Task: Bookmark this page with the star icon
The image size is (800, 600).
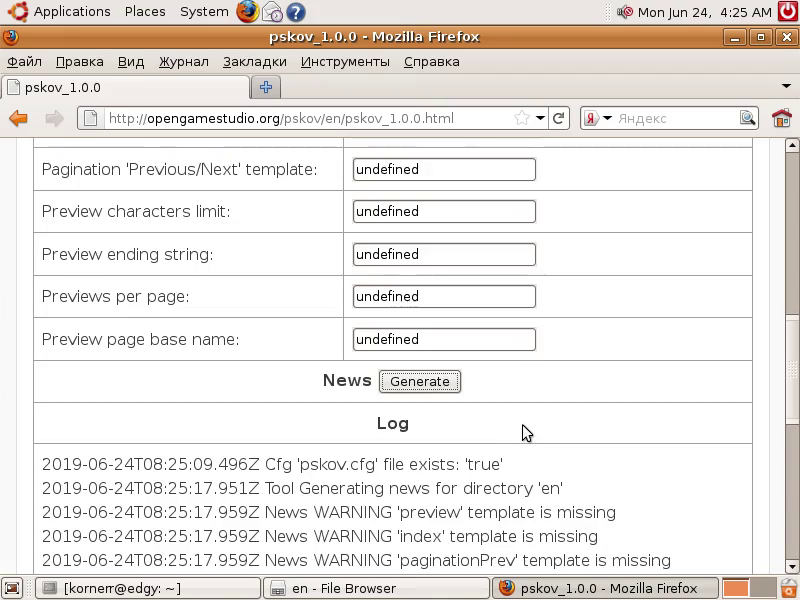Action: pos(521,118)
